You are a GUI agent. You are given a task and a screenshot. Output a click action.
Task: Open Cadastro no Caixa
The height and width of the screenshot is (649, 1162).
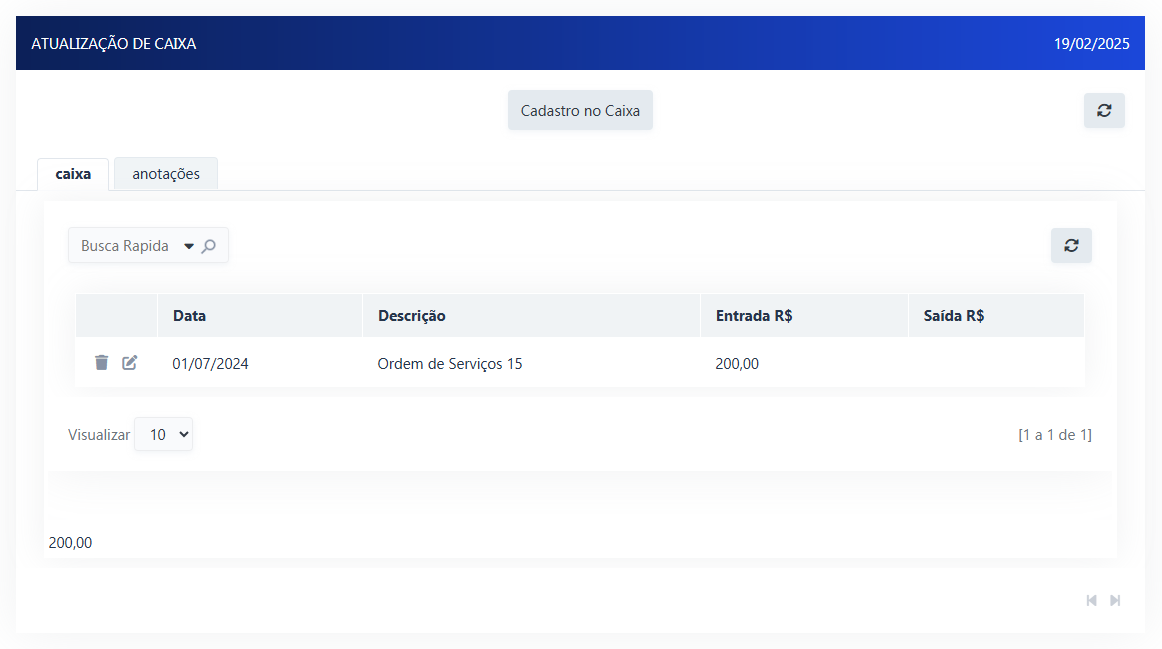pyautogui.click(x=580, y=110)
